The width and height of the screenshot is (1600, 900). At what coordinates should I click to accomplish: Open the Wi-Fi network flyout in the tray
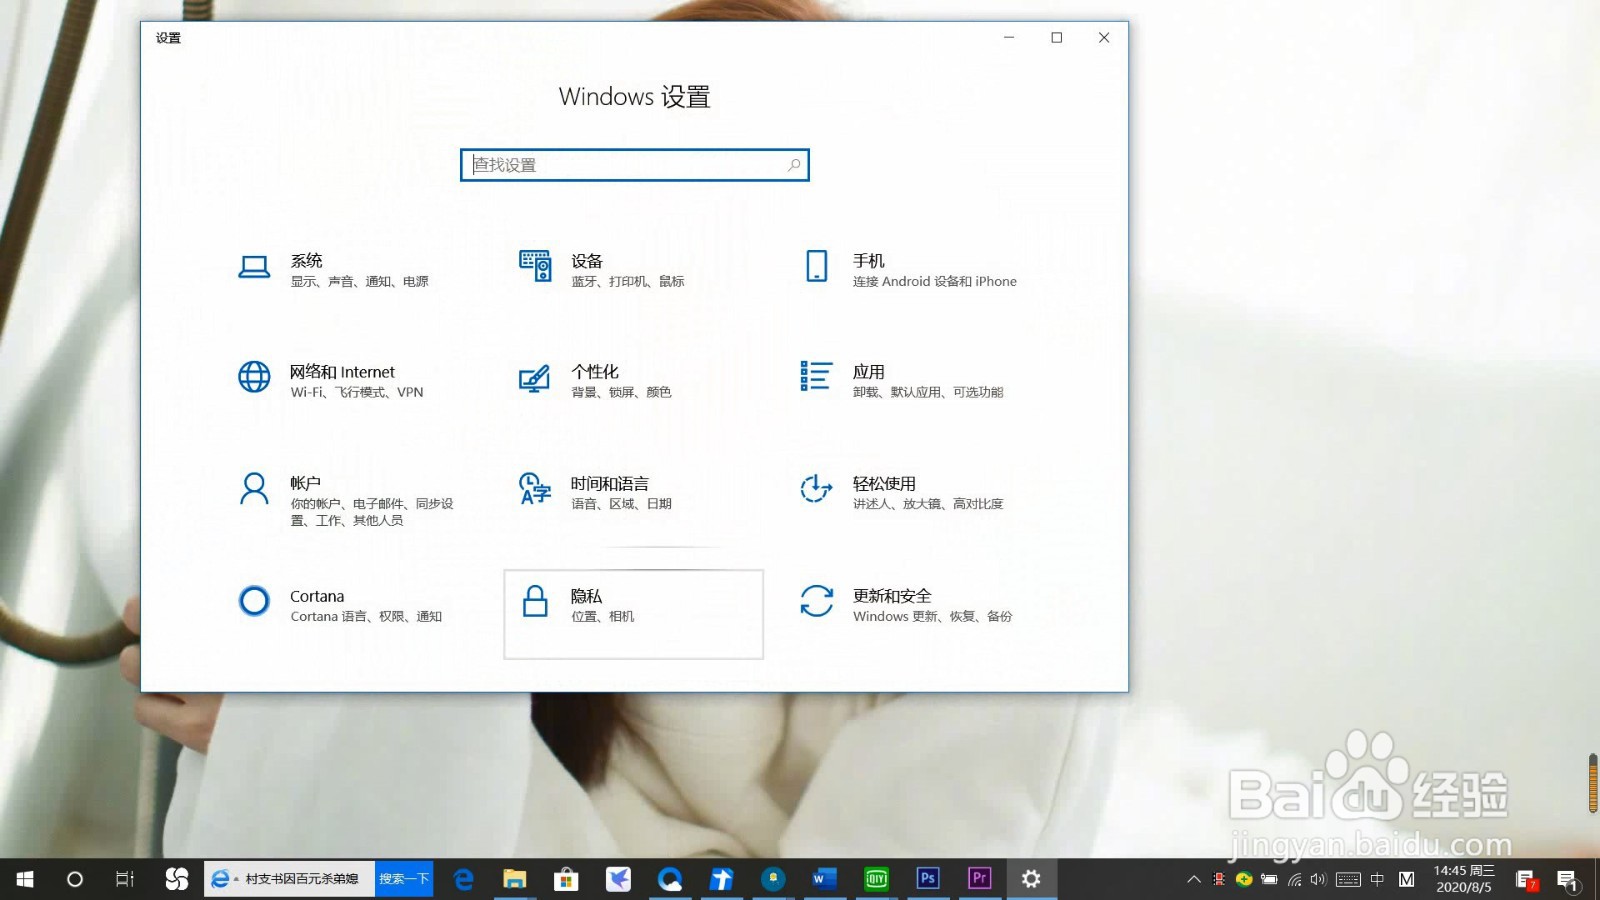[1295, 880]
